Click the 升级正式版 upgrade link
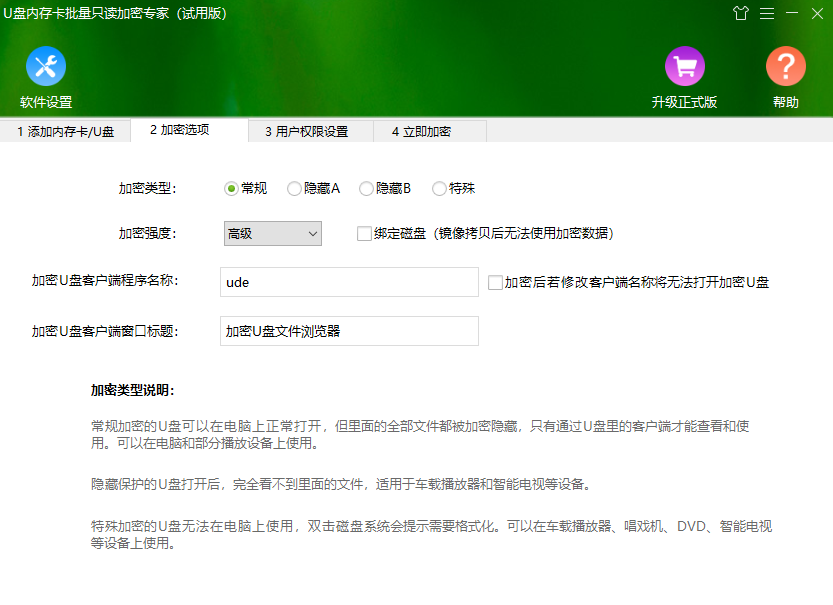833x605 pixels. pos(685,101)
